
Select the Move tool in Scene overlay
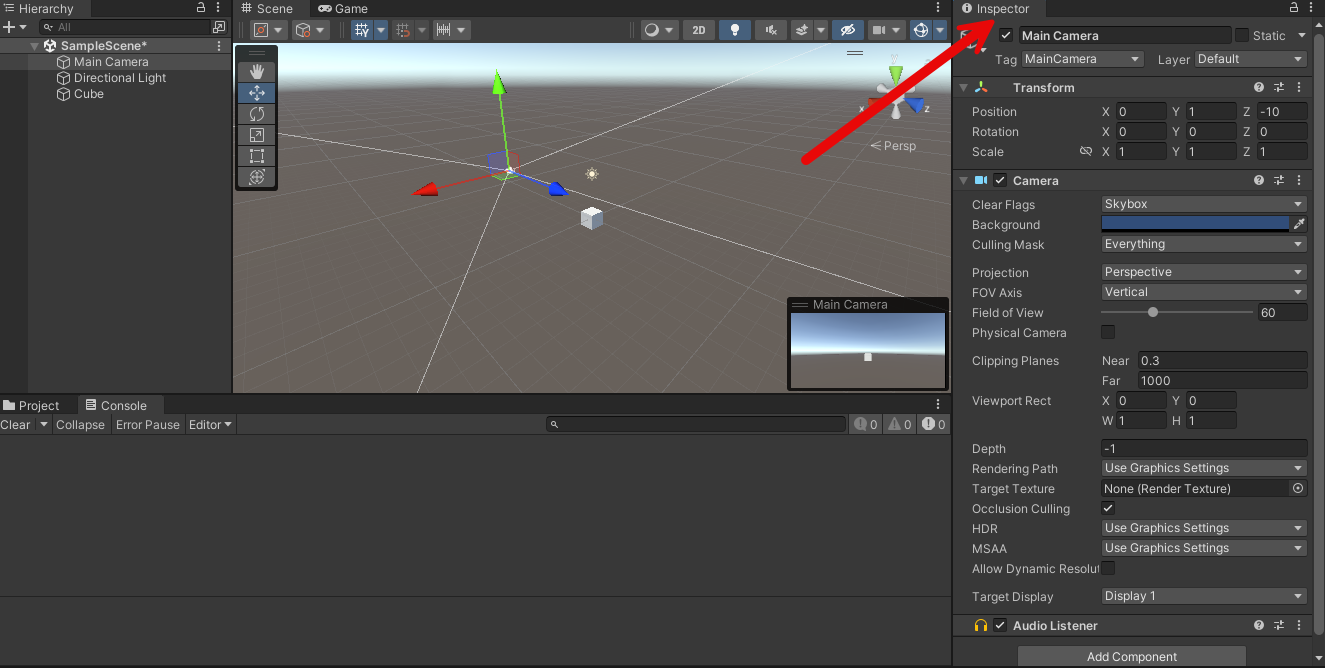[x=257, y=93]
